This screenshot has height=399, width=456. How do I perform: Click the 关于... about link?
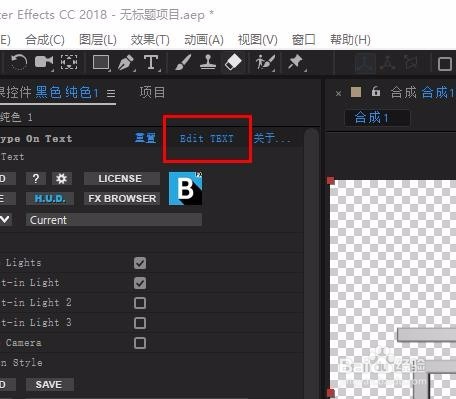point(272,138)
